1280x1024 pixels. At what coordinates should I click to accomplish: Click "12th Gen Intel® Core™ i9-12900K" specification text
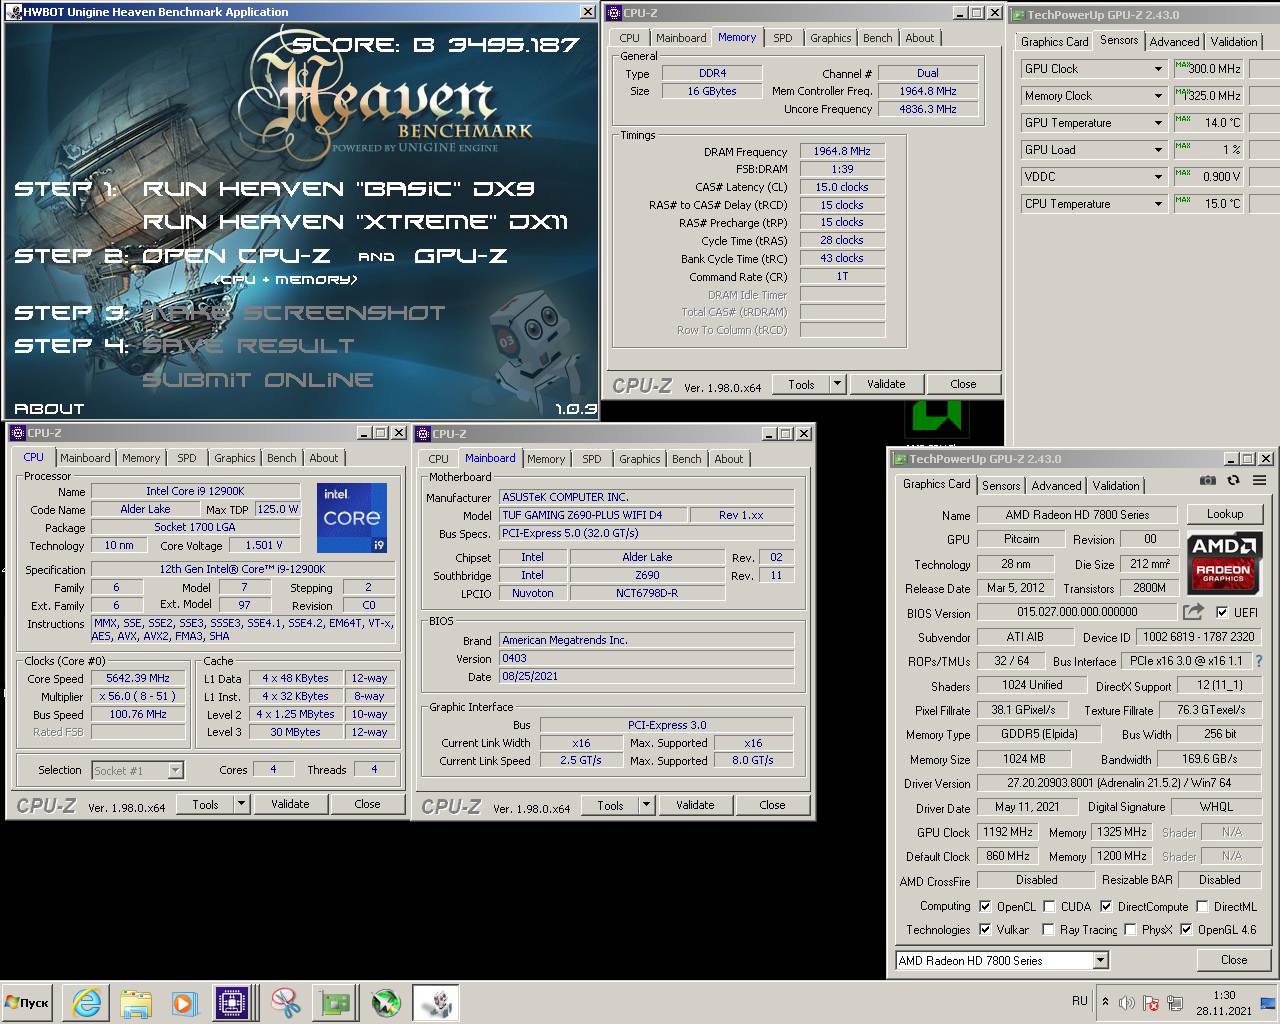(x=242, y=569)
